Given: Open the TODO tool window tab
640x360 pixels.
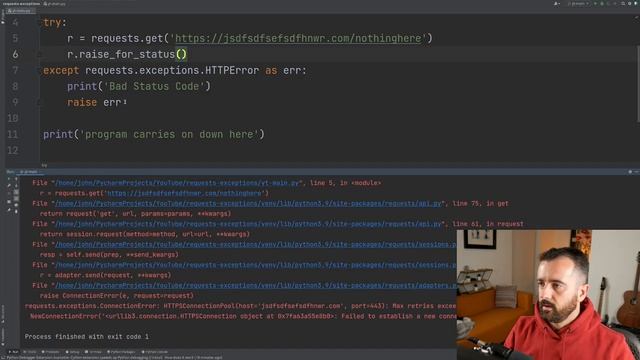Looking at the screenshot, I should [29, 351].
